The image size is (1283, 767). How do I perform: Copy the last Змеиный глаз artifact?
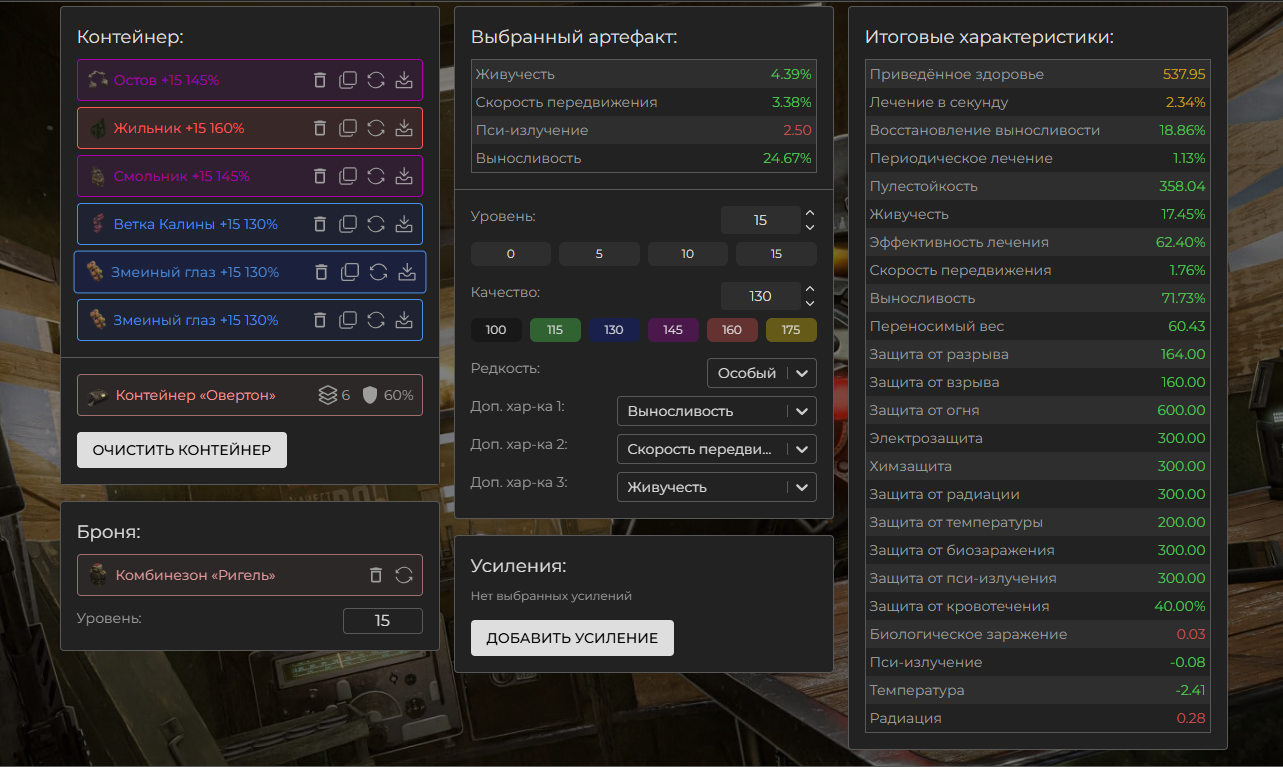[348, 320]
